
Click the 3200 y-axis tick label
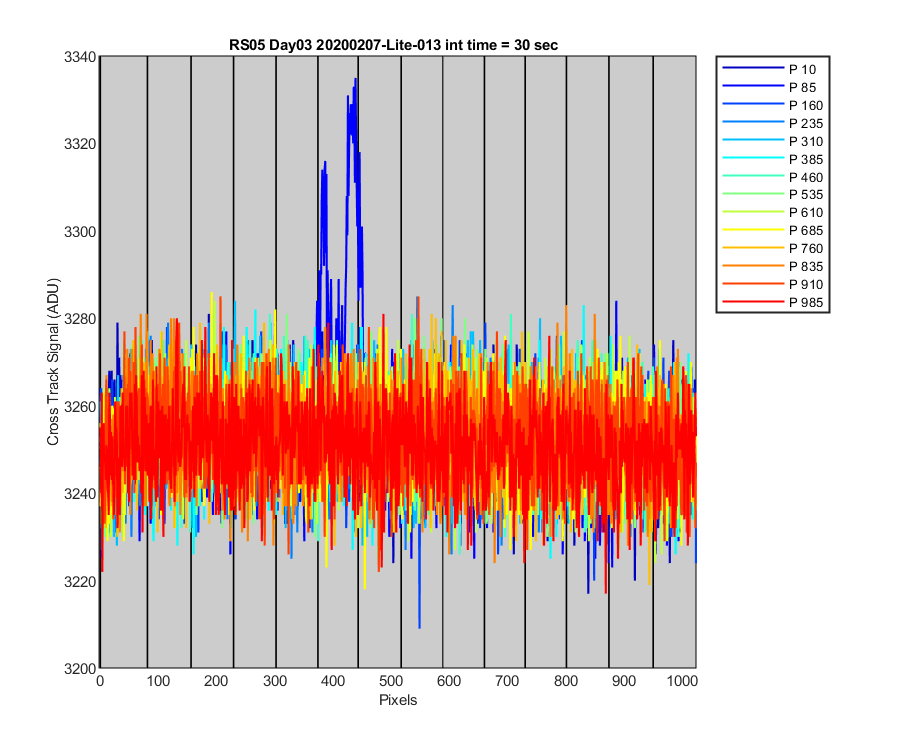(80, 669)
